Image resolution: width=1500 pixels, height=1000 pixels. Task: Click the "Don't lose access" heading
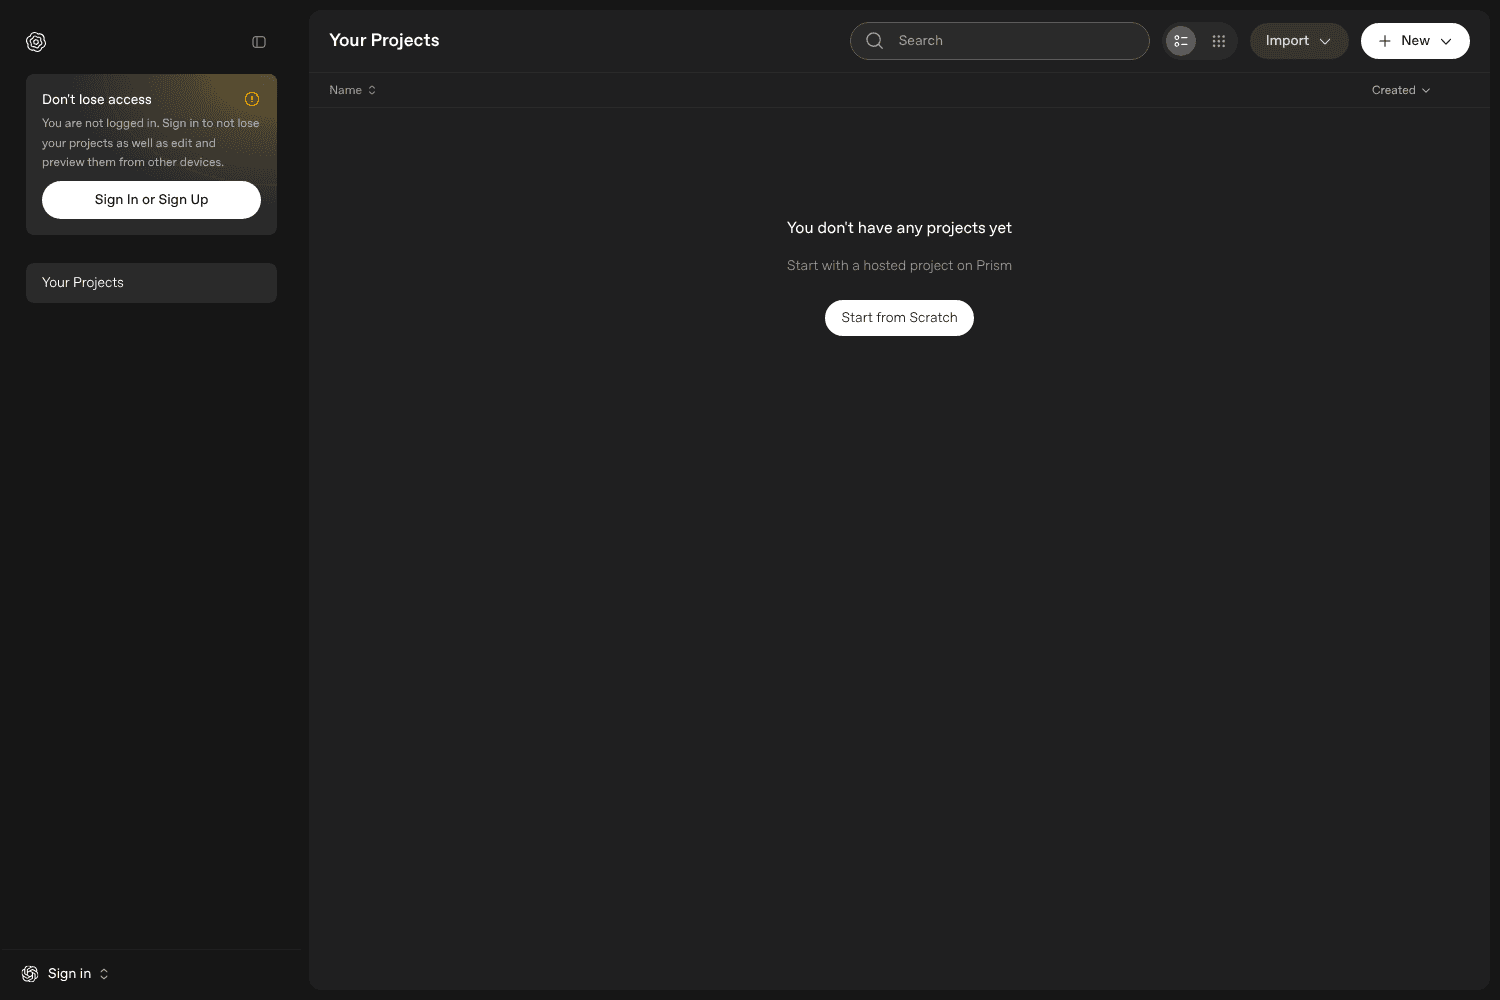97,100
